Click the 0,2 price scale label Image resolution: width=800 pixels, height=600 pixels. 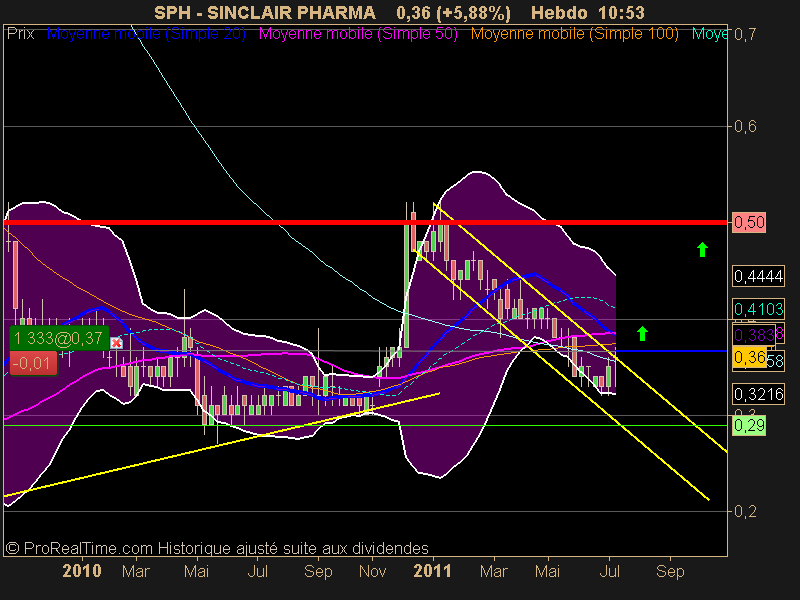point(745,511)
